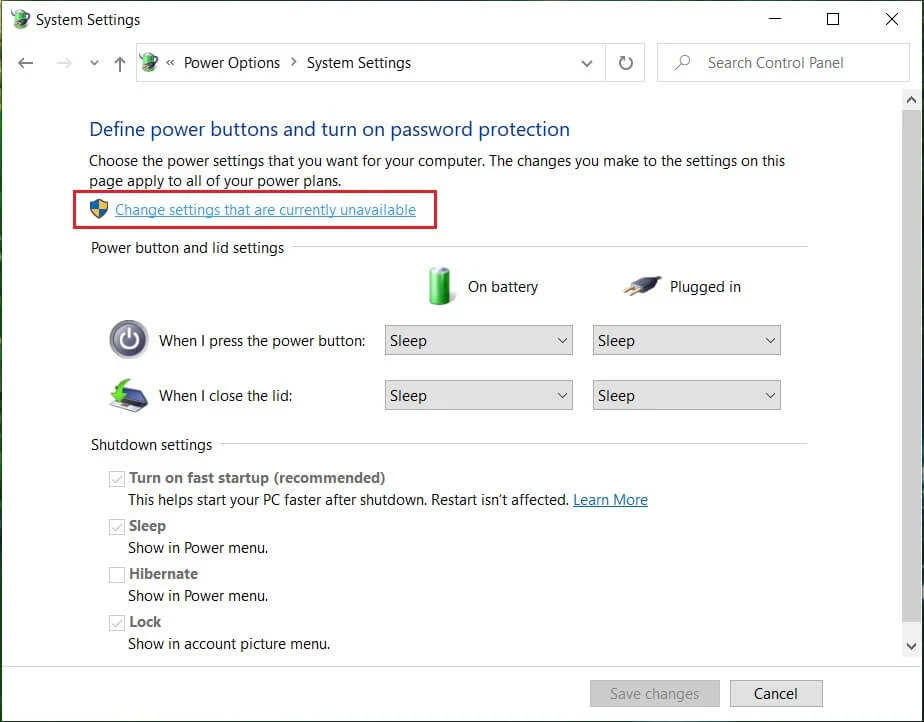This screenshot has width=924, height=722.
Task: Click the power button icon
Action: (128, 341)
